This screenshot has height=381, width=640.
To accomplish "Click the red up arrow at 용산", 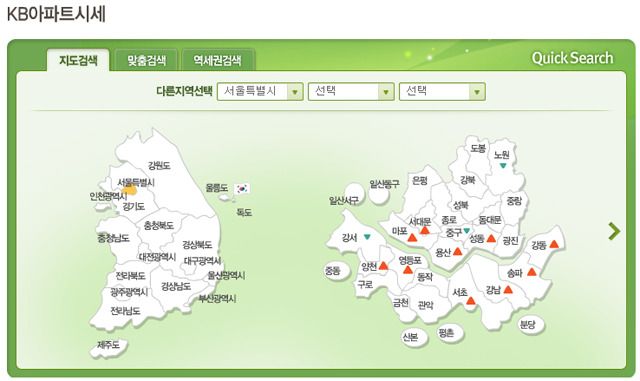I will click(x=458, y=252).
